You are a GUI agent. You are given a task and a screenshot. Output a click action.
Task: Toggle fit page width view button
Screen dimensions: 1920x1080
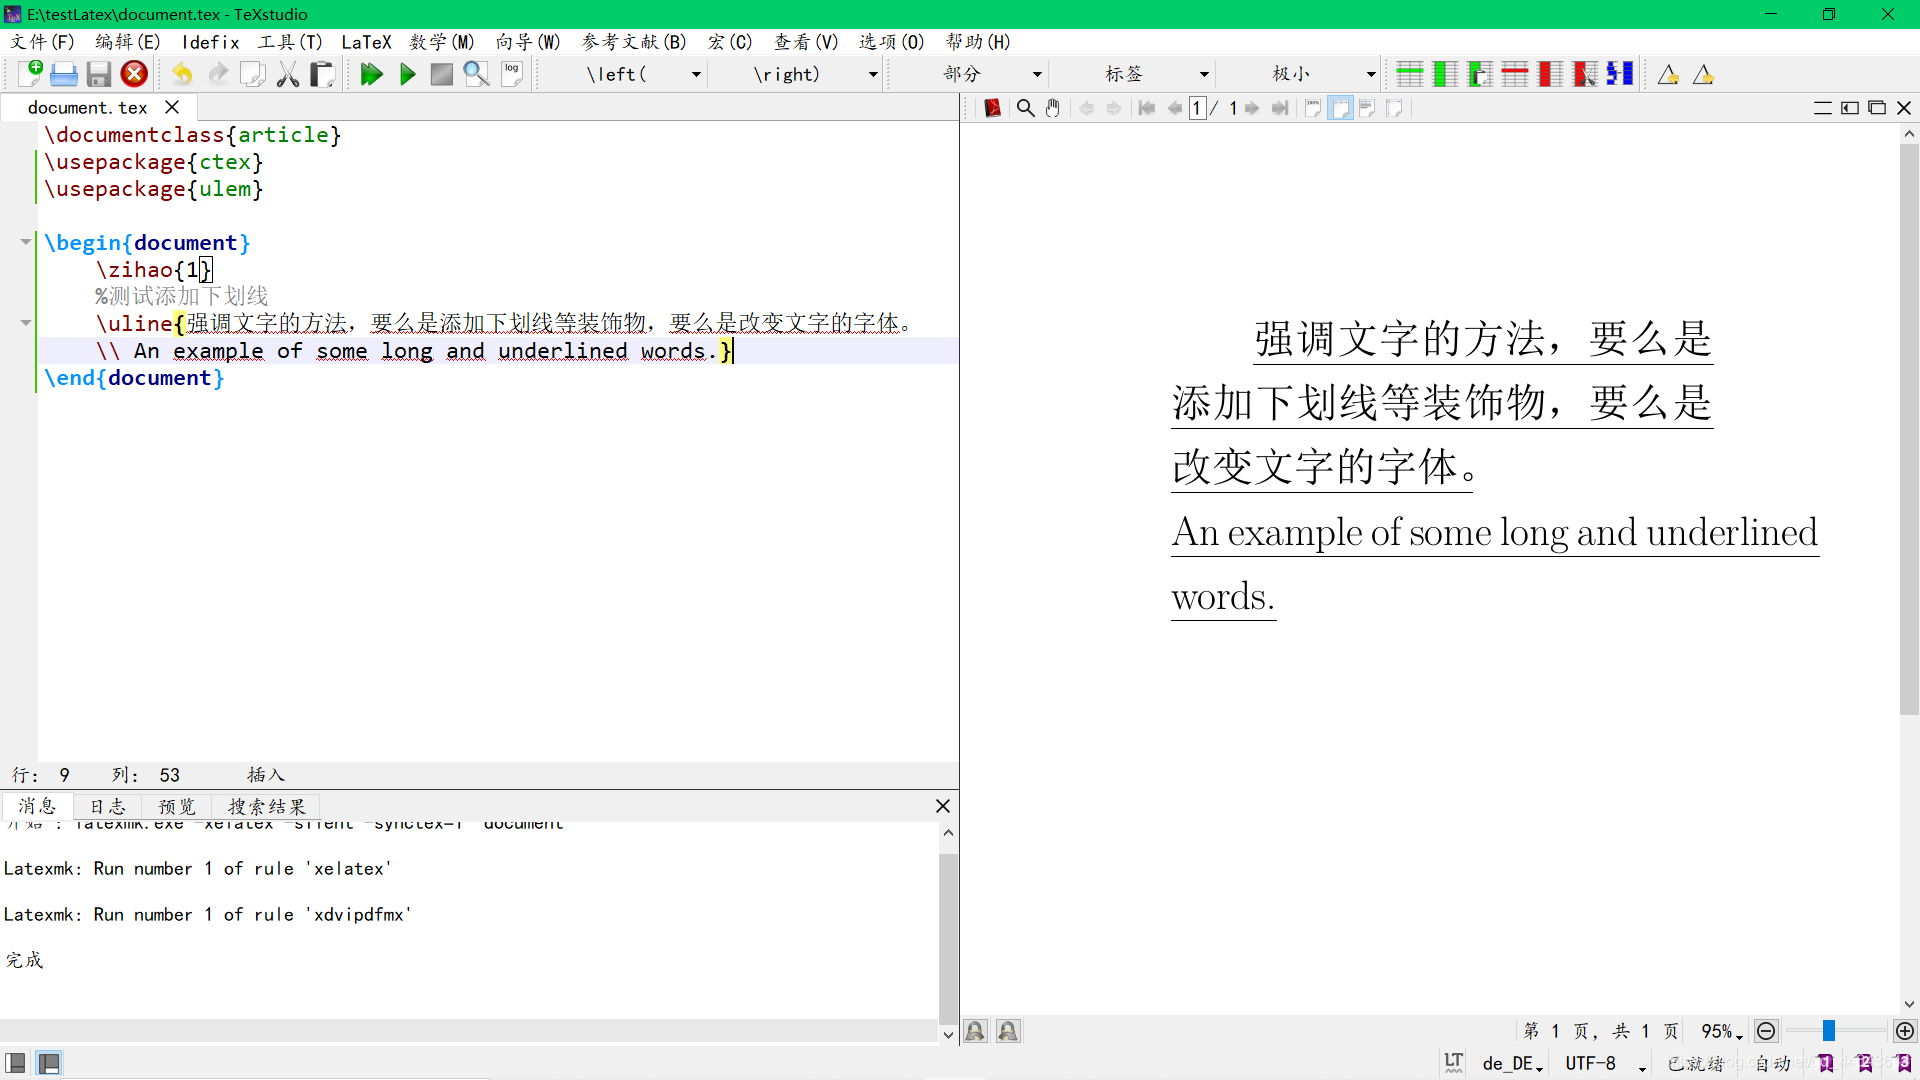point(1340,108)
